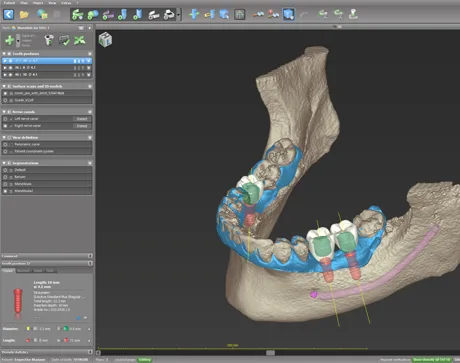Open dropdown arrow beside green plus icon
Screen dimensions: 460x363
(x=18, y=41)
